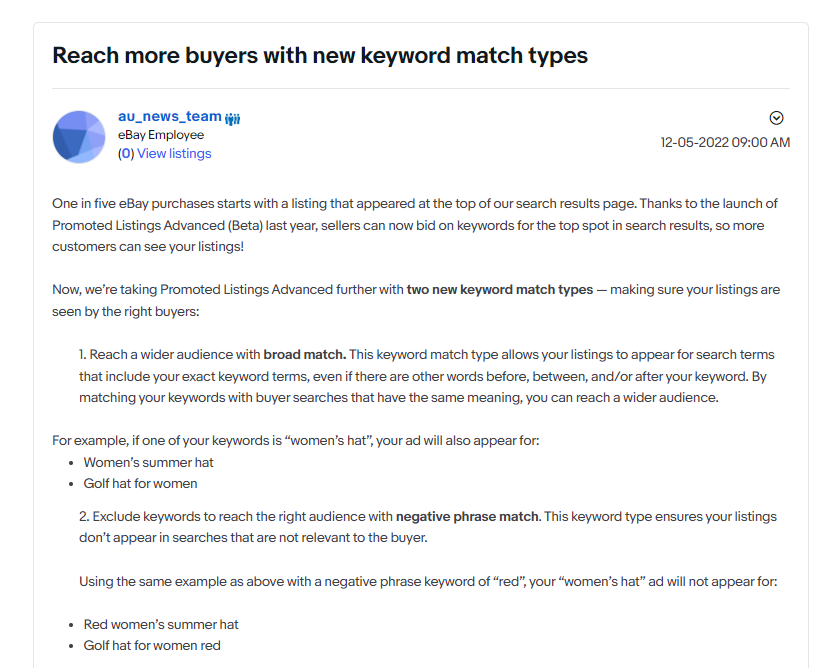Click the bold 'broad match.' phrase
The image size is (821, 668).
tap(305, 354)
